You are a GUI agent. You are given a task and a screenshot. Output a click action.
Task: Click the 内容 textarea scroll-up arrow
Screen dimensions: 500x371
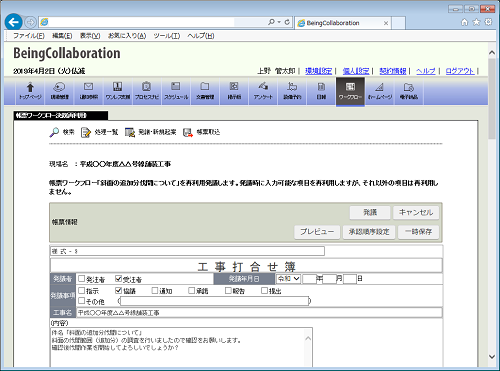point(308,339)
